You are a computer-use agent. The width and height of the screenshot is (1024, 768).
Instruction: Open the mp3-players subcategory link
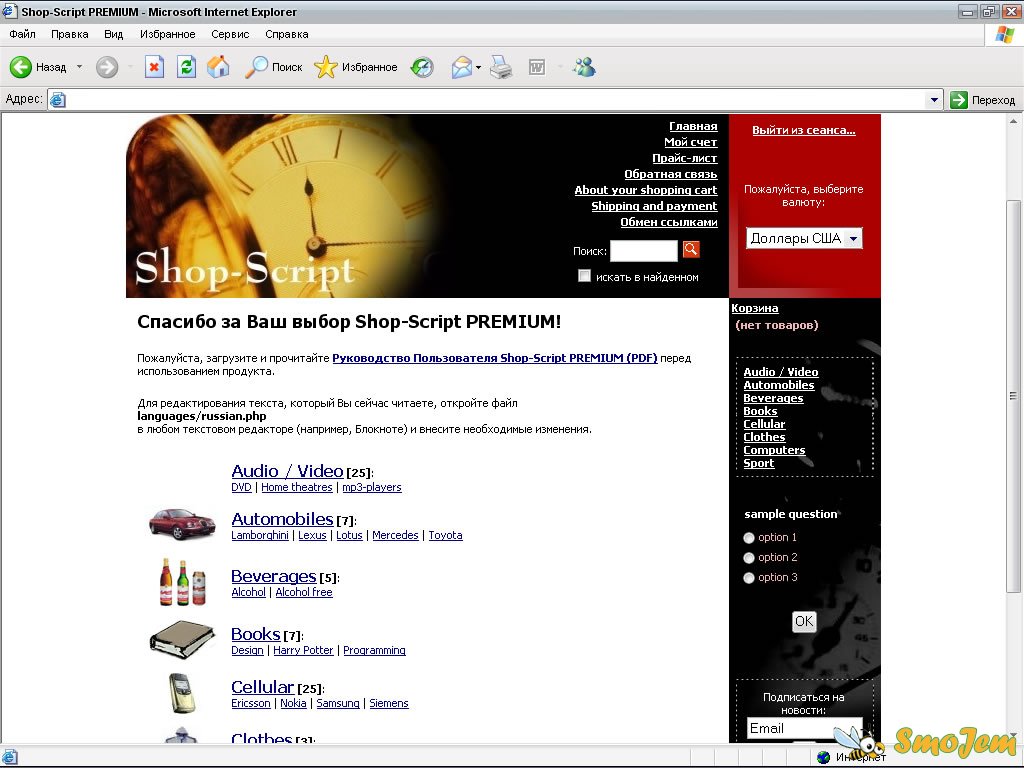tap(372, 487)
